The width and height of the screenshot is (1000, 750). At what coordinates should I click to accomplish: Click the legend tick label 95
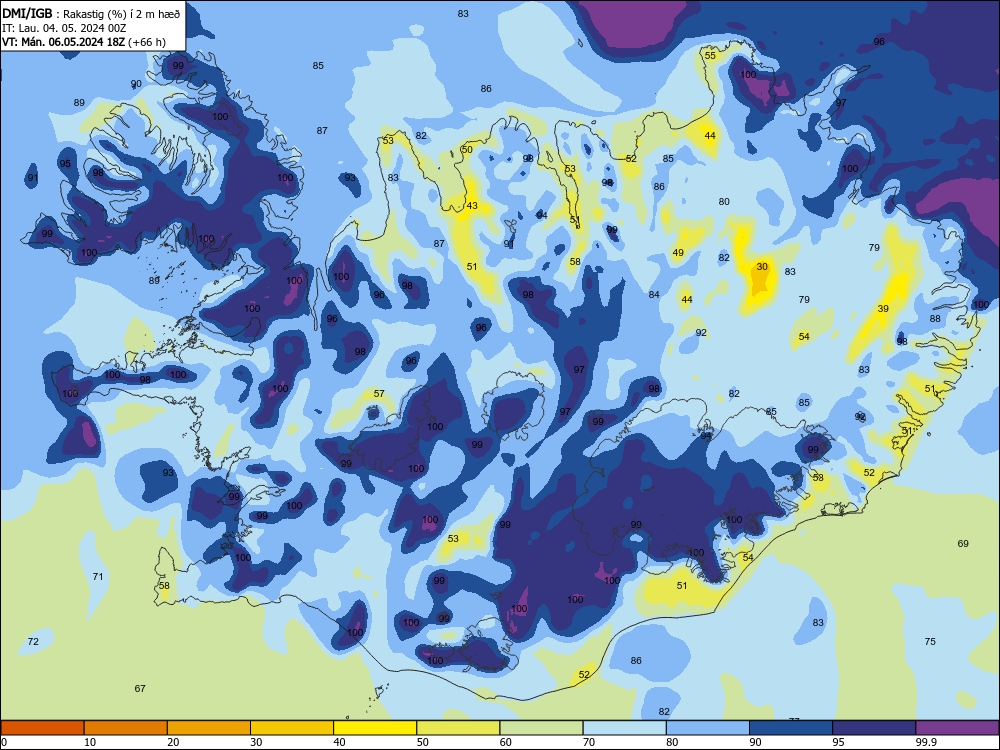point(837,742)
